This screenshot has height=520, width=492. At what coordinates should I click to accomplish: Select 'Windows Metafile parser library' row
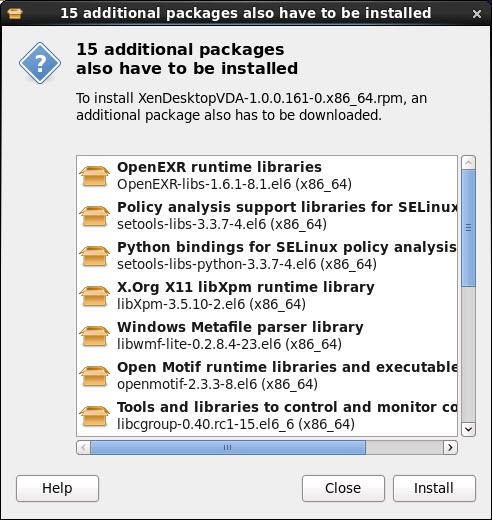tap(267, 336)
